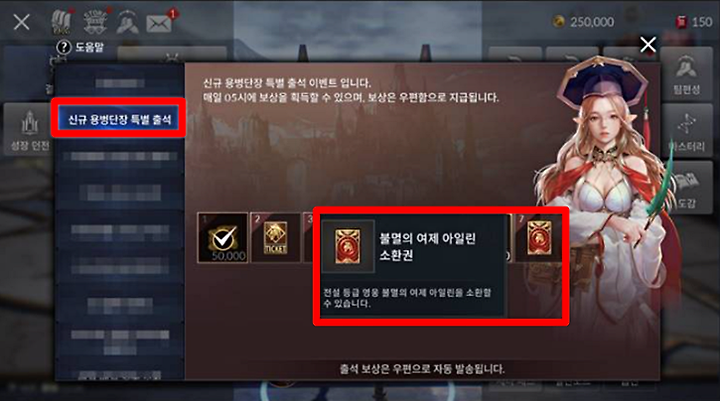This screenshot has width=720, height=401.
Task: Select the 신규 용병단장 특별 출석 tab
Action: pos(119,120)
